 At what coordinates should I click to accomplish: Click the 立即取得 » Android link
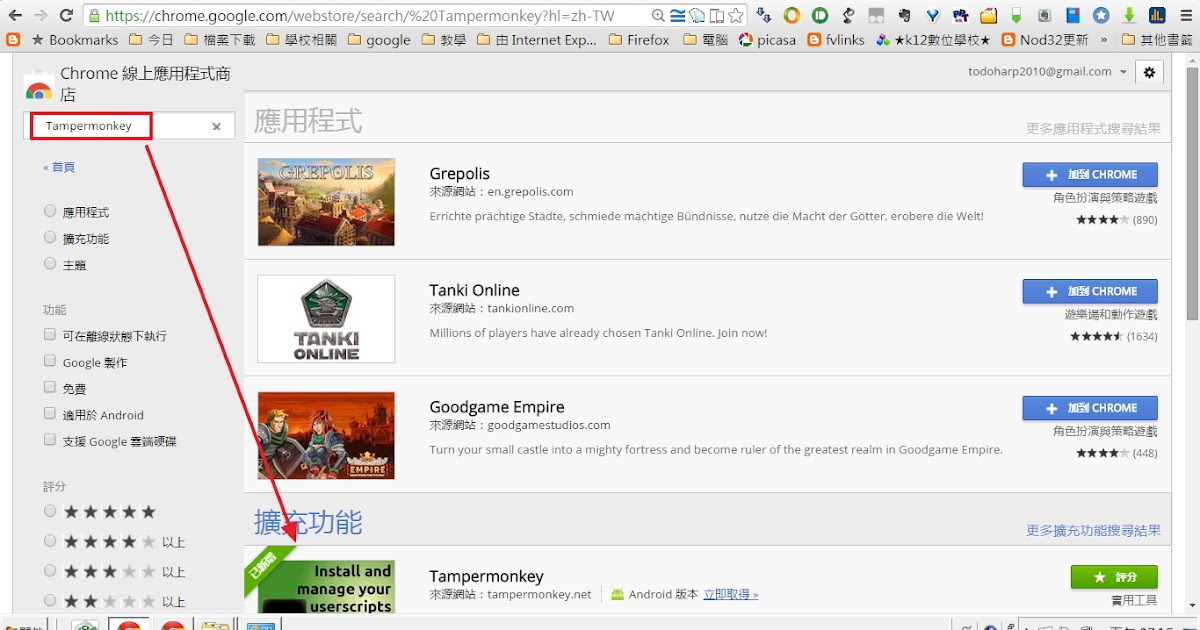coord(730,594)
